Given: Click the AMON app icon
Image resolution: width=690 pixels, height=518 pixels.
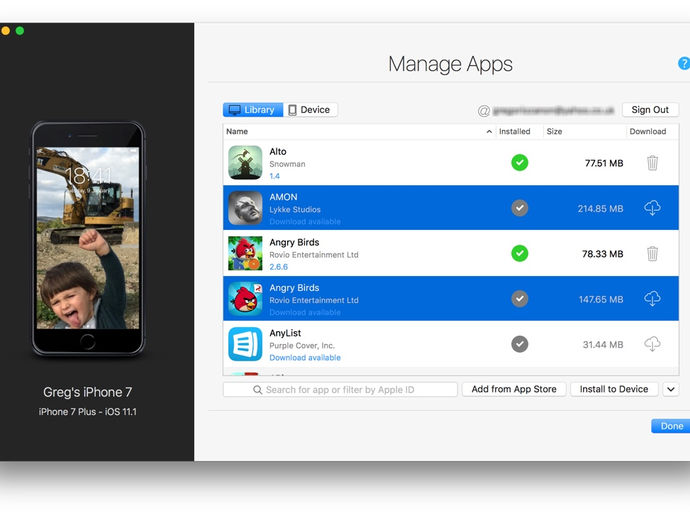Looking at the screenshot, I should [245, 208].
